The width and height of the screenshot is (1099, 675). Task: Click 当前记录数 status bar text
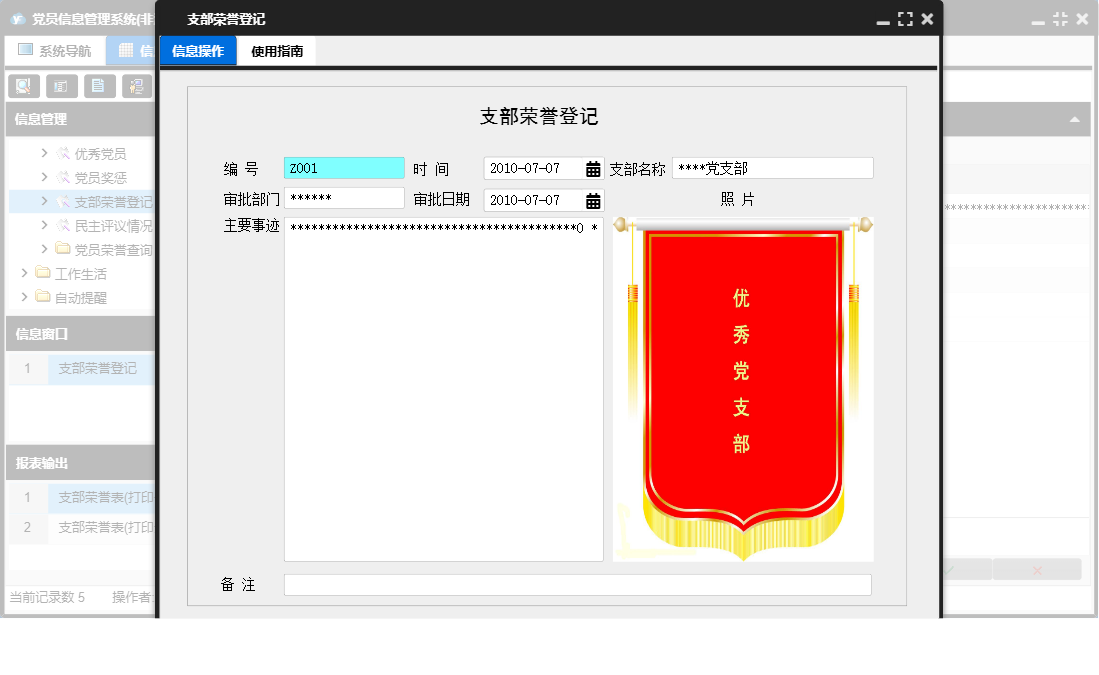point(47,597)
